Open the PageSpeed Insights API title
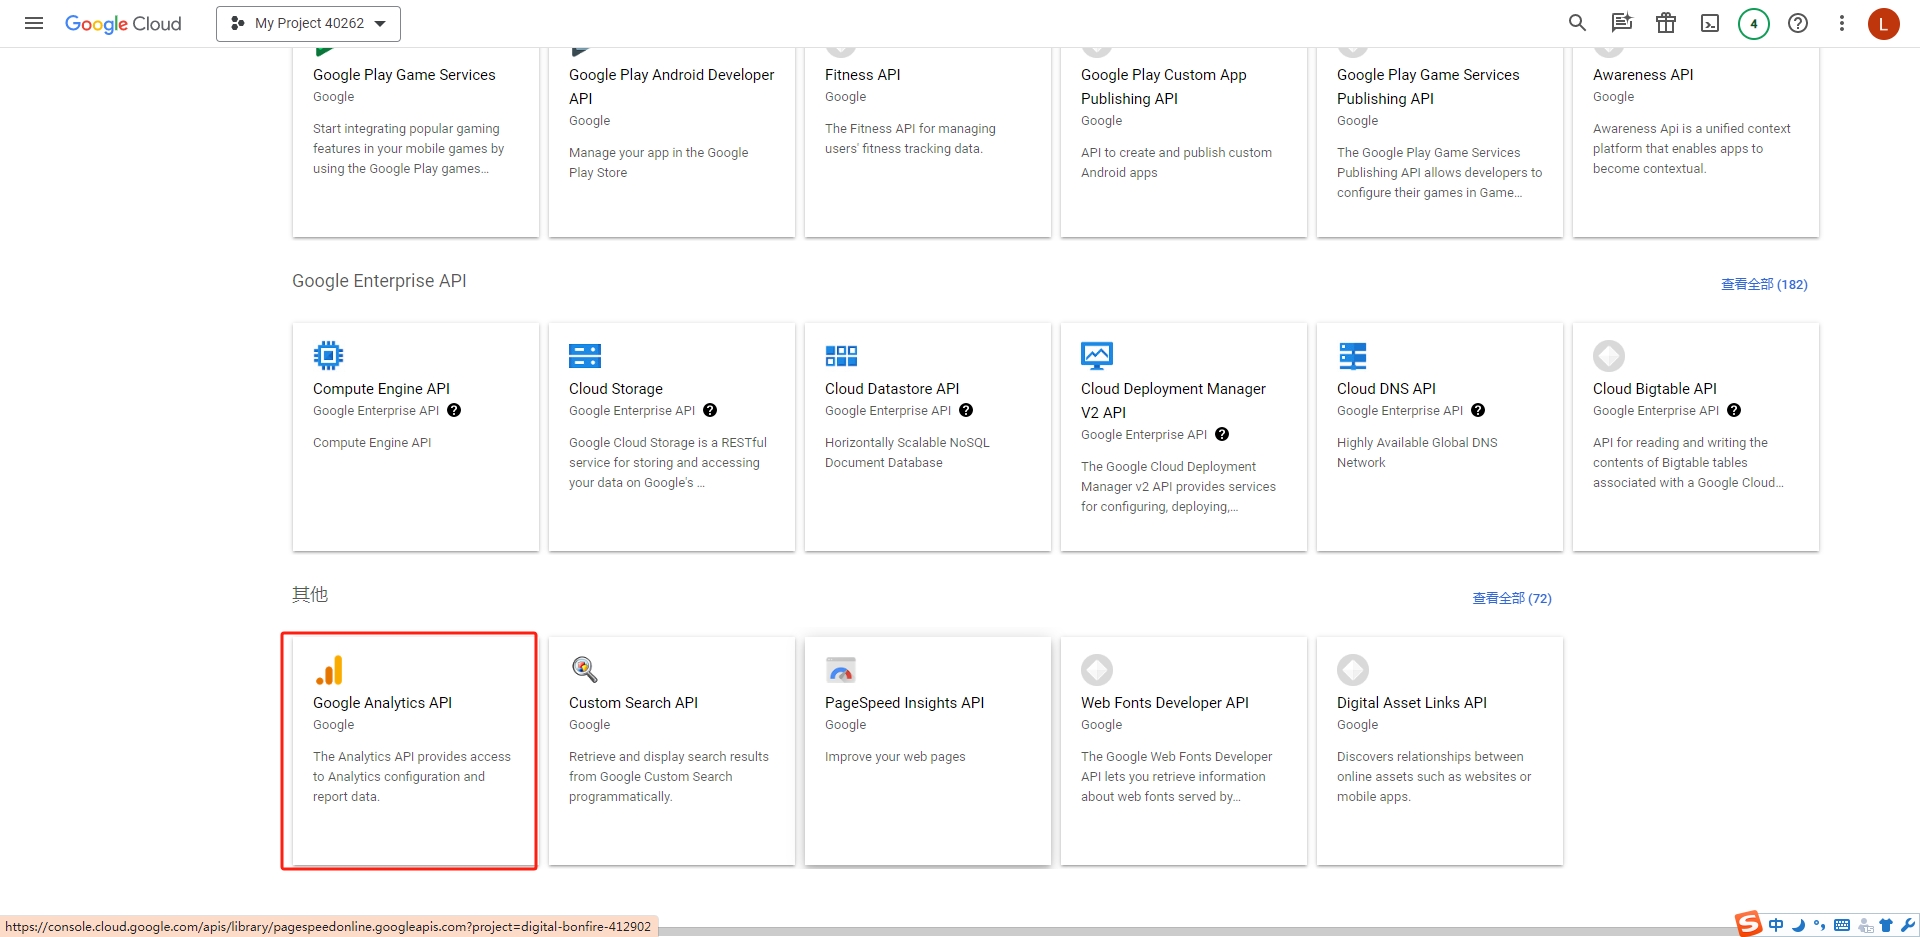 tap(904, 703)
